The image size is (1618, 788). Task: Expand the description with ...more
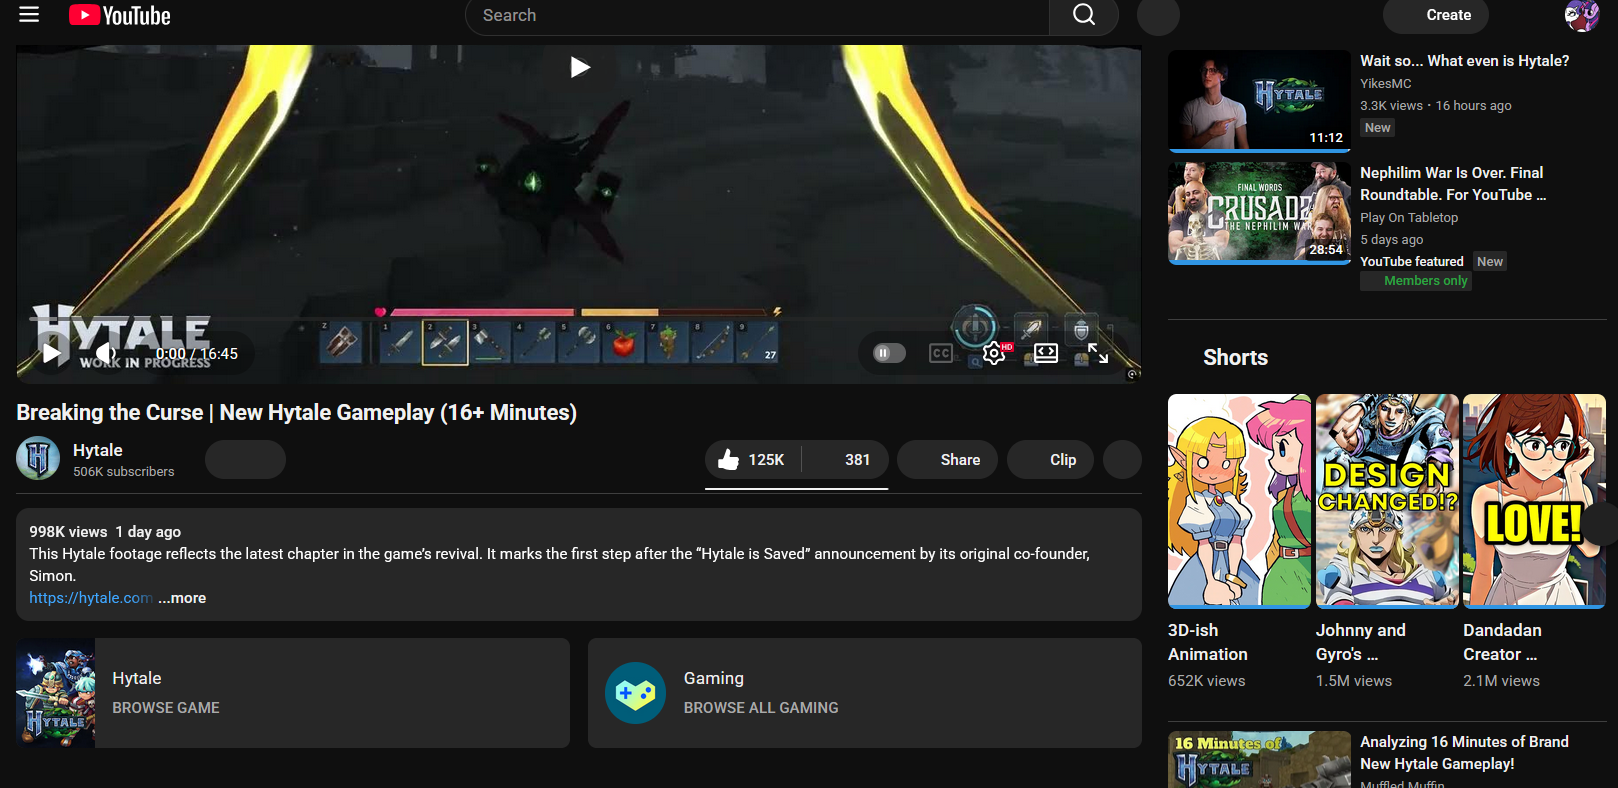pyautogui.click(x=182, y=598)
